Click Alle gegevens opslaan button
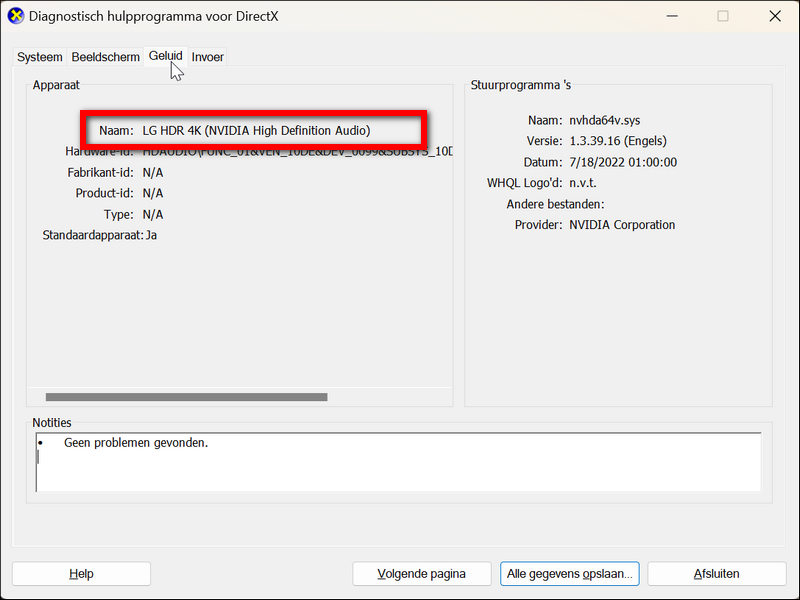Viewport: 800px width, 600px height. tap(569, 574)
